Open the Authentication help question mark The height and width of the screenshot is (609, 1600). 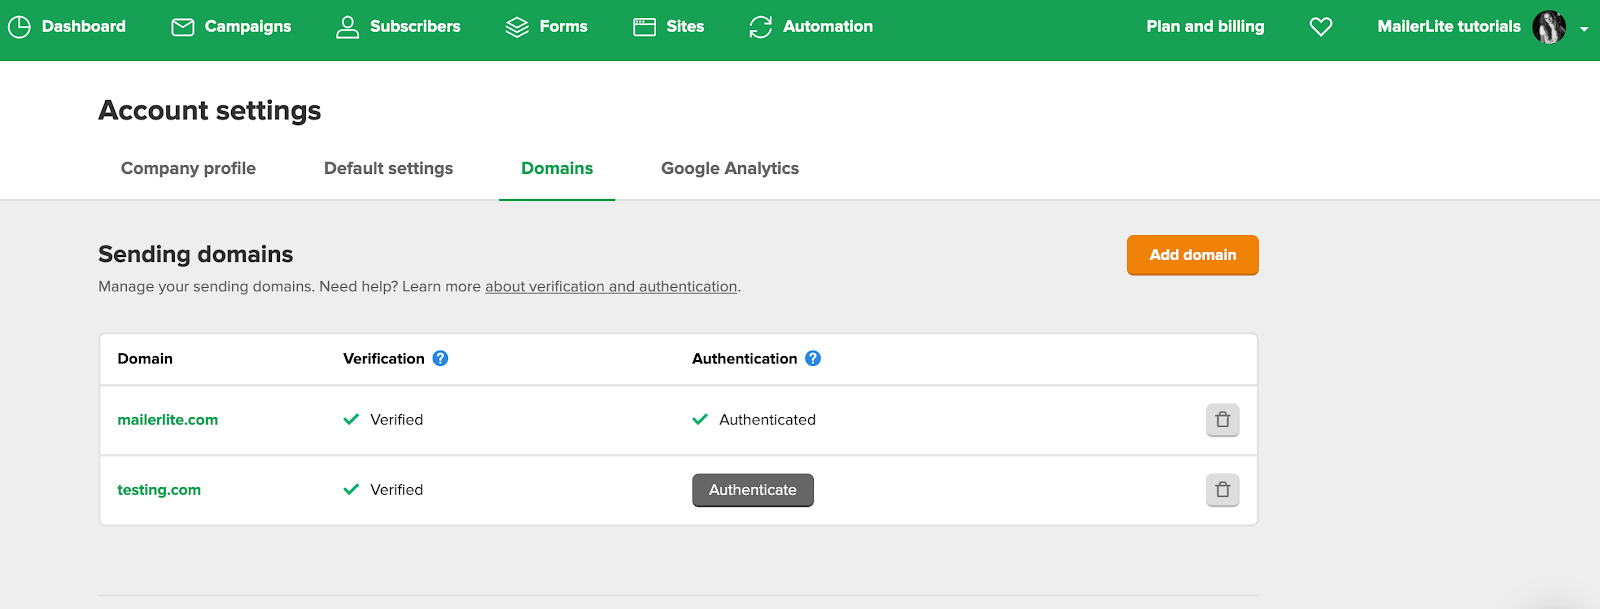click(x=813, y=358)
